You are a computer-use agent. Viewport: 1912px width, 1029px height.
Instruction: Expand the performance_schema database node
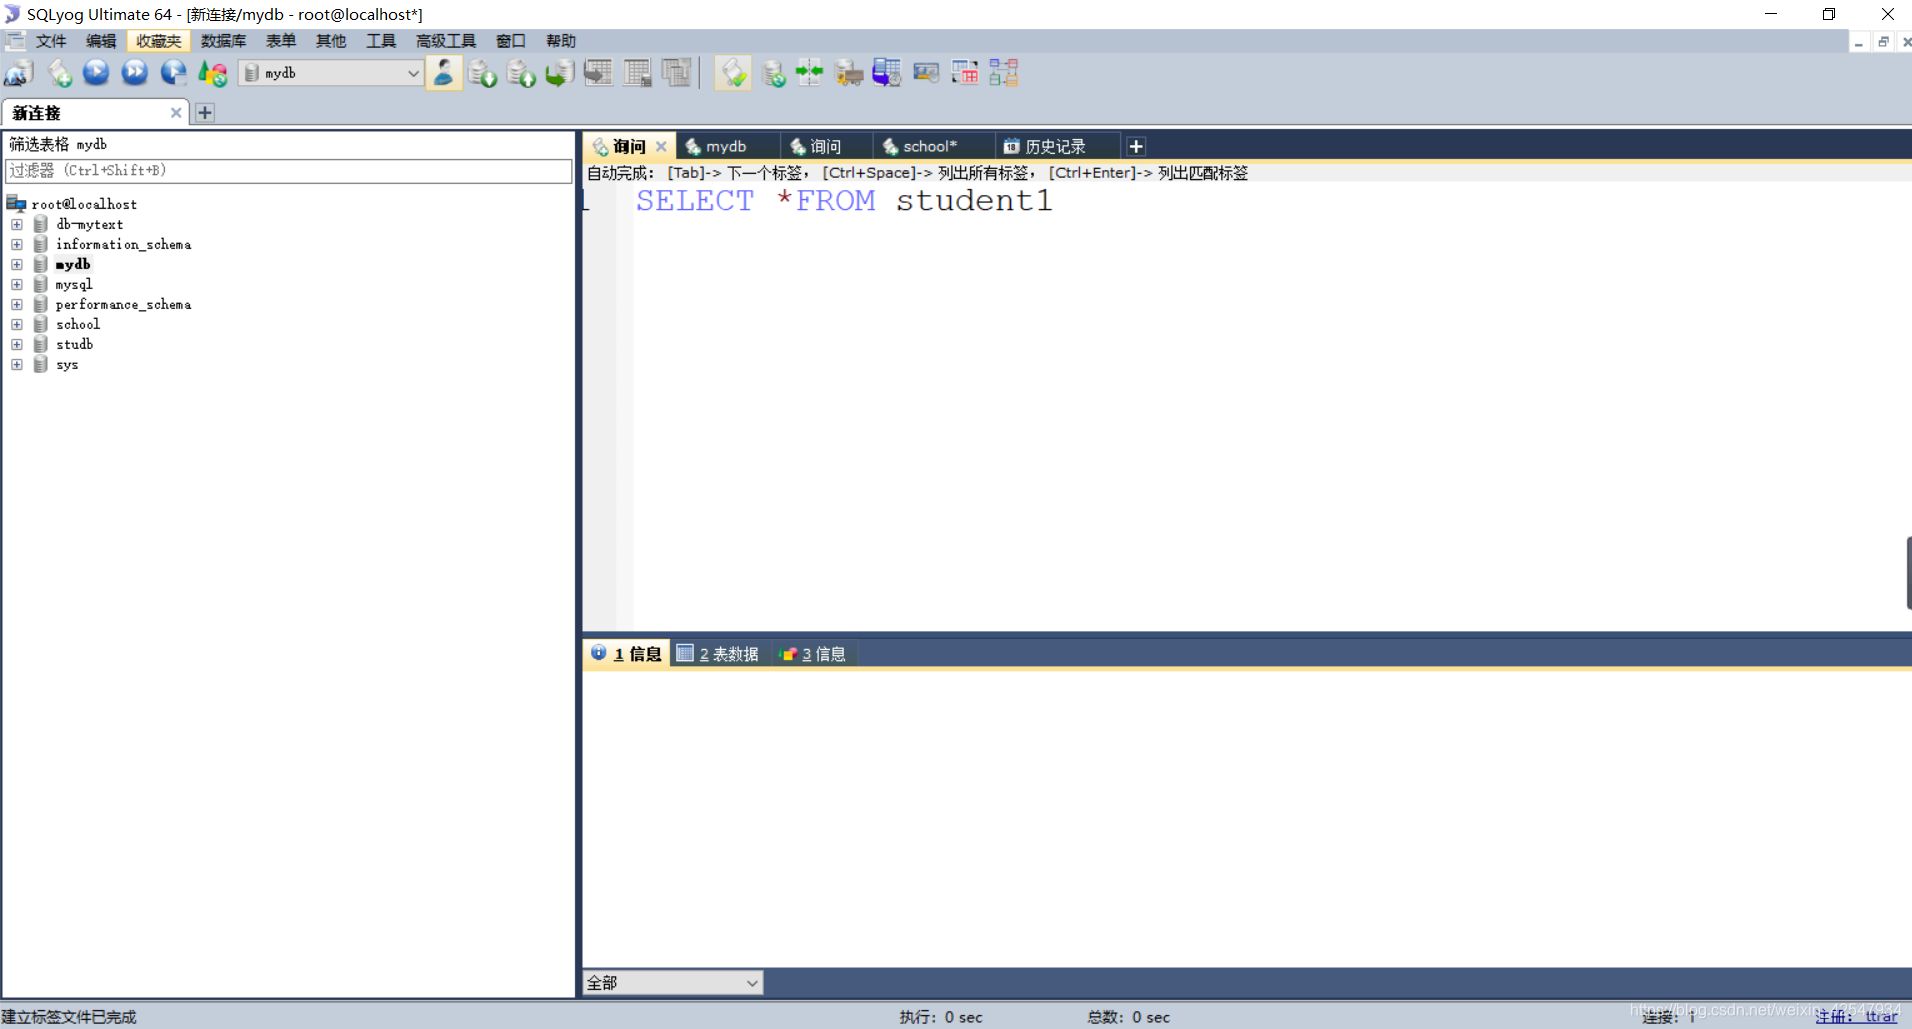17,304
